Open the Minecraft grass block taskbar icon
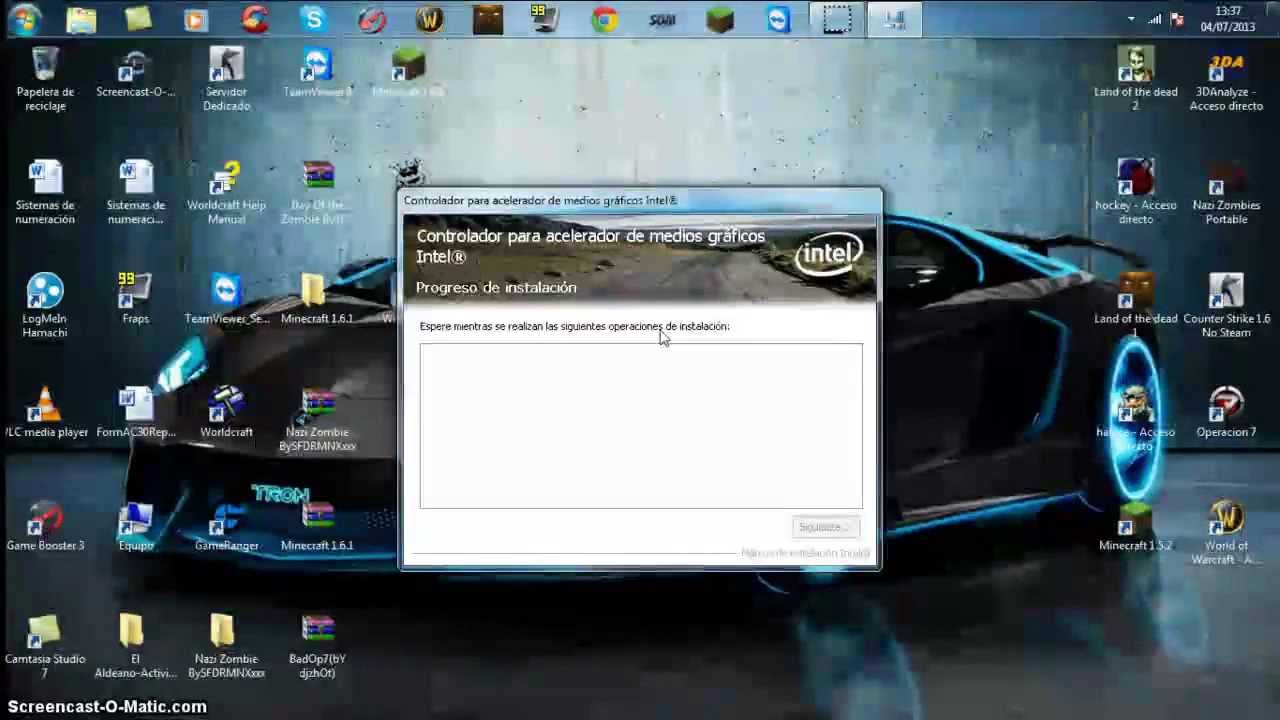The height and width of the screenshot is (720, 1280). pos(720,19)
